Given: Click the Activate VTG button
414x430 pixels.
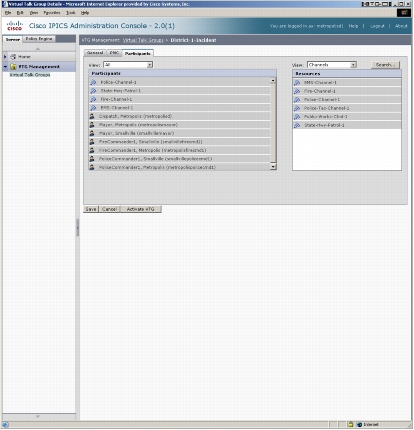Looking at the screenshot, I should coord(140,209).
